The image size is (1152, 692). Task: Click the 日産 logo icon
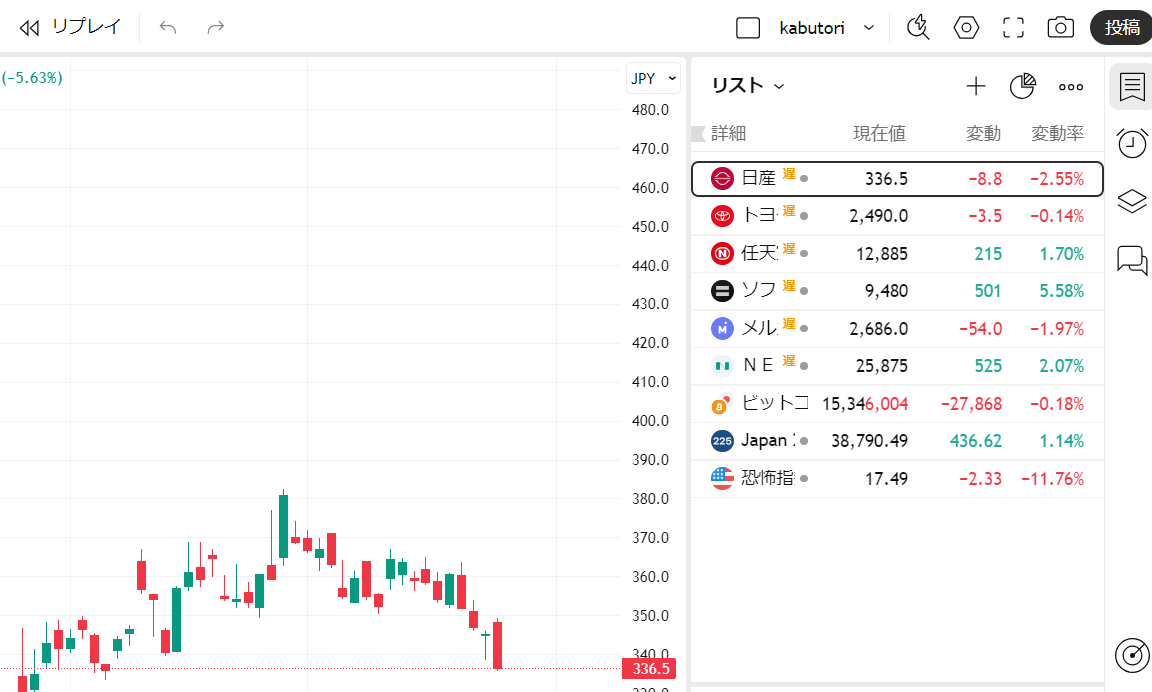point(722,179)
